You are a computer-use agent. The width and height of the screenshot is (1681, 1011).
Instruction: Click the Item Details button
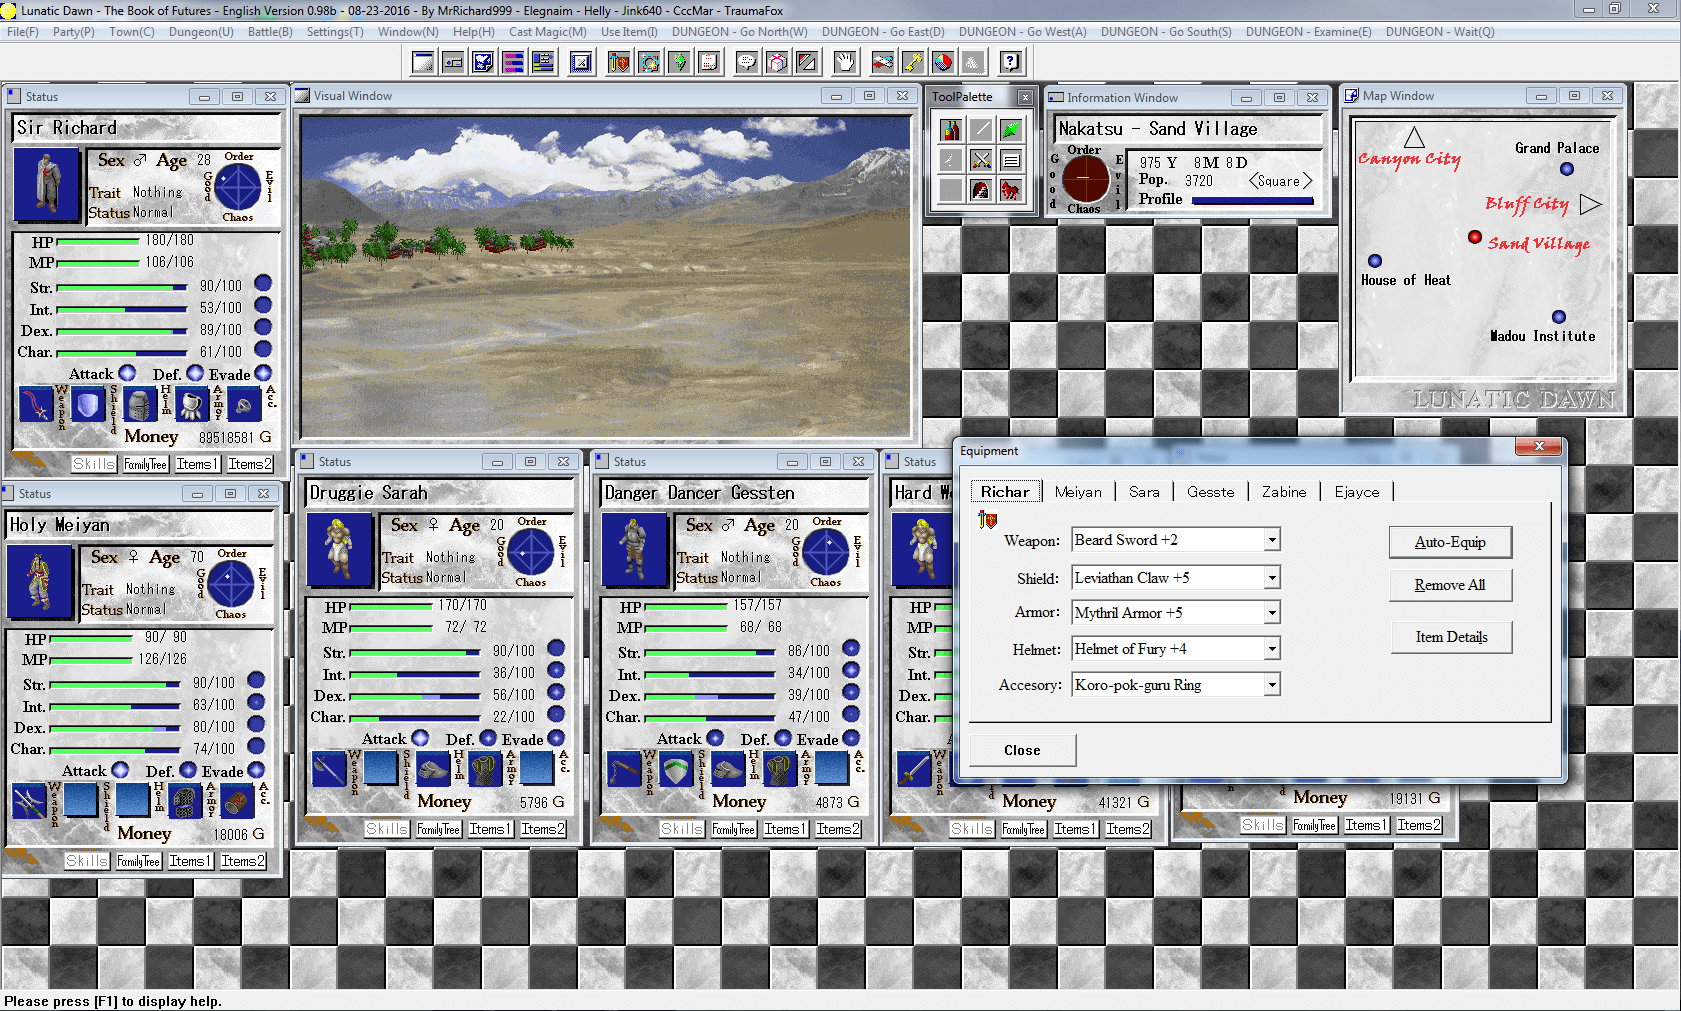[1451, 637]
